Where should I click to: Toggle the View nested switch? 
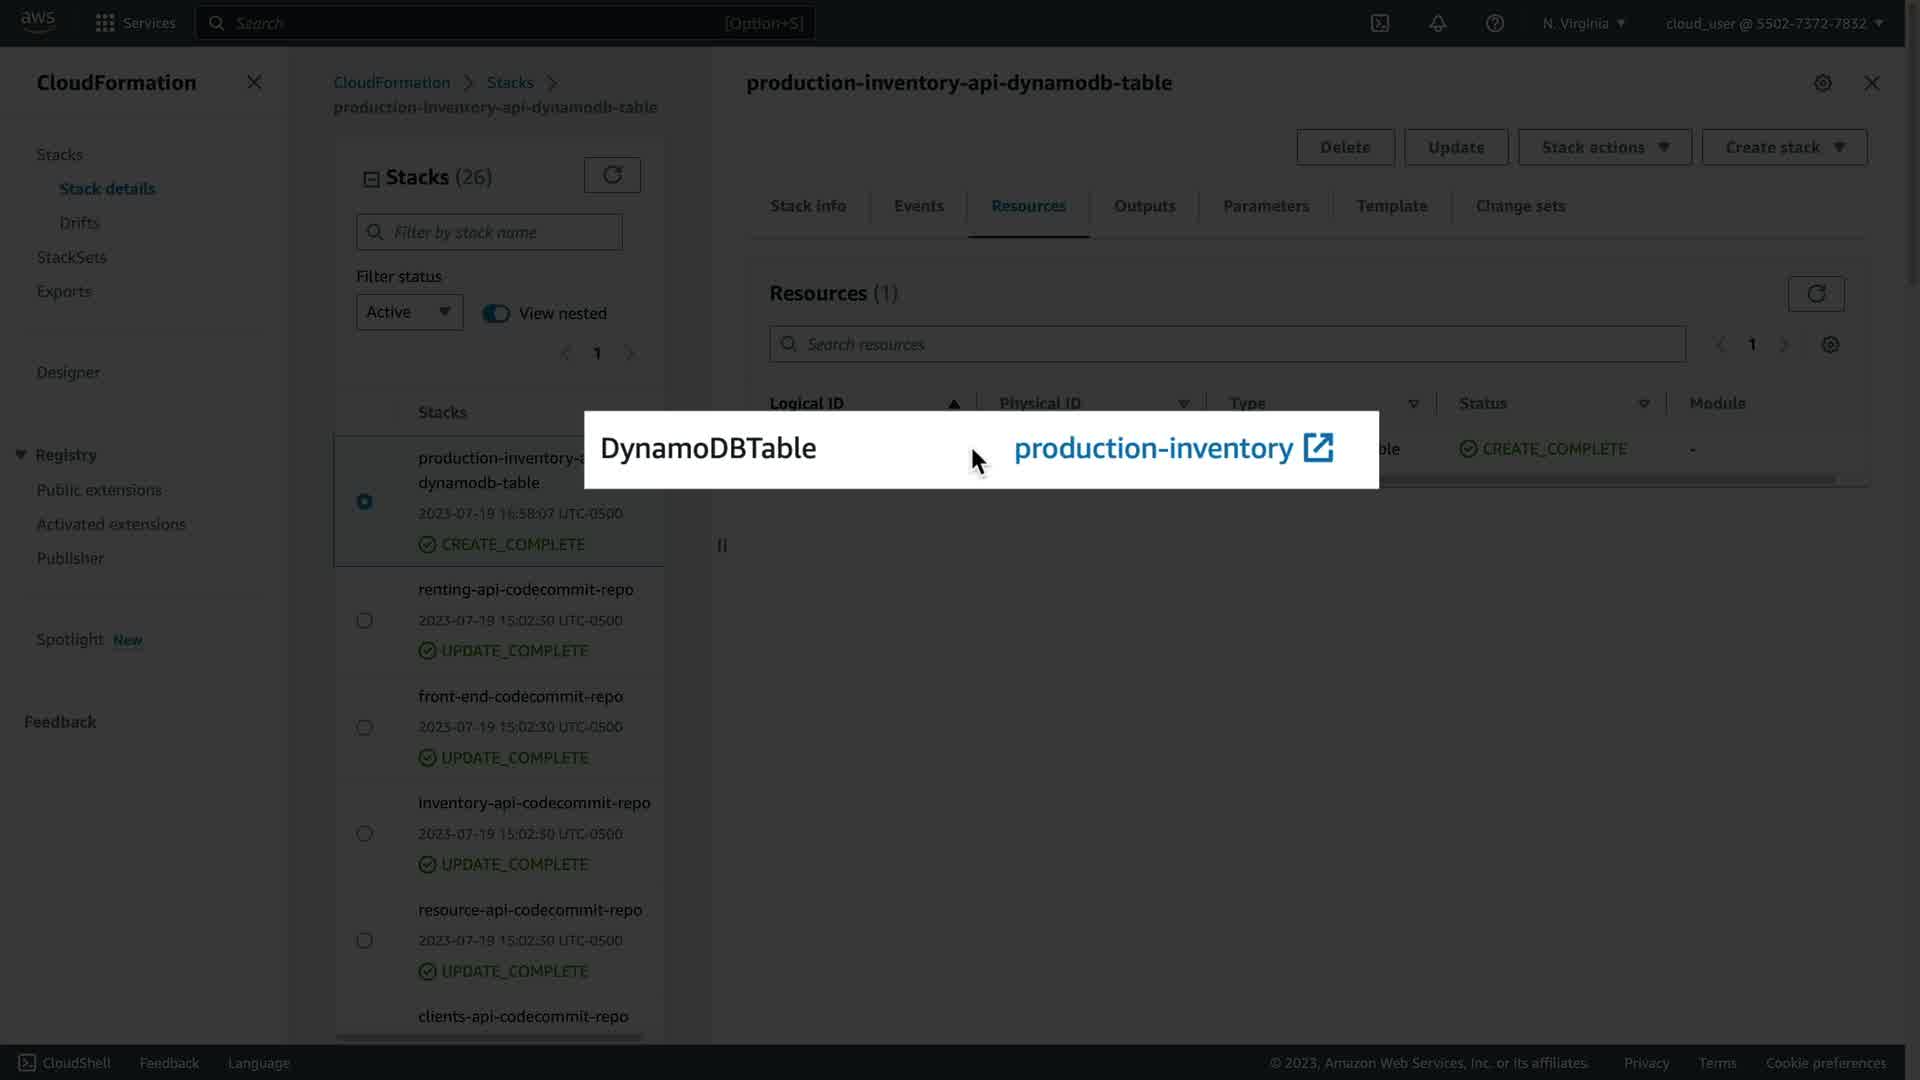coord(496,314)
